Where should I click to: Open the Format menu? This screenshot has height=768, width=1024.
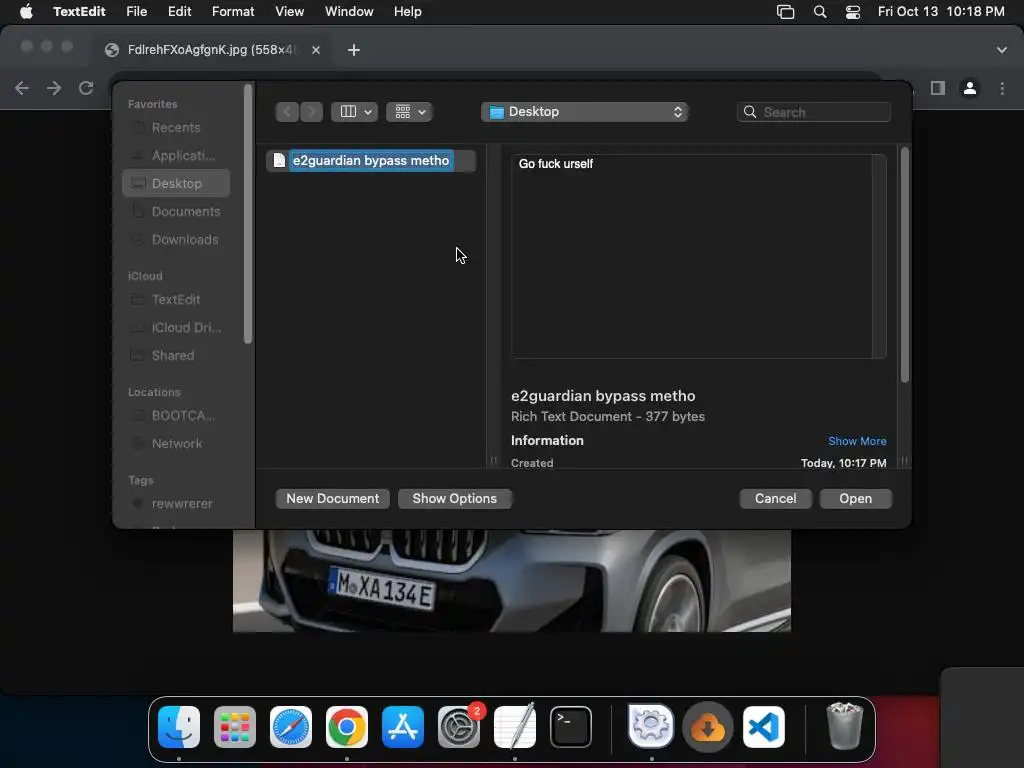[x=233, y=12]
